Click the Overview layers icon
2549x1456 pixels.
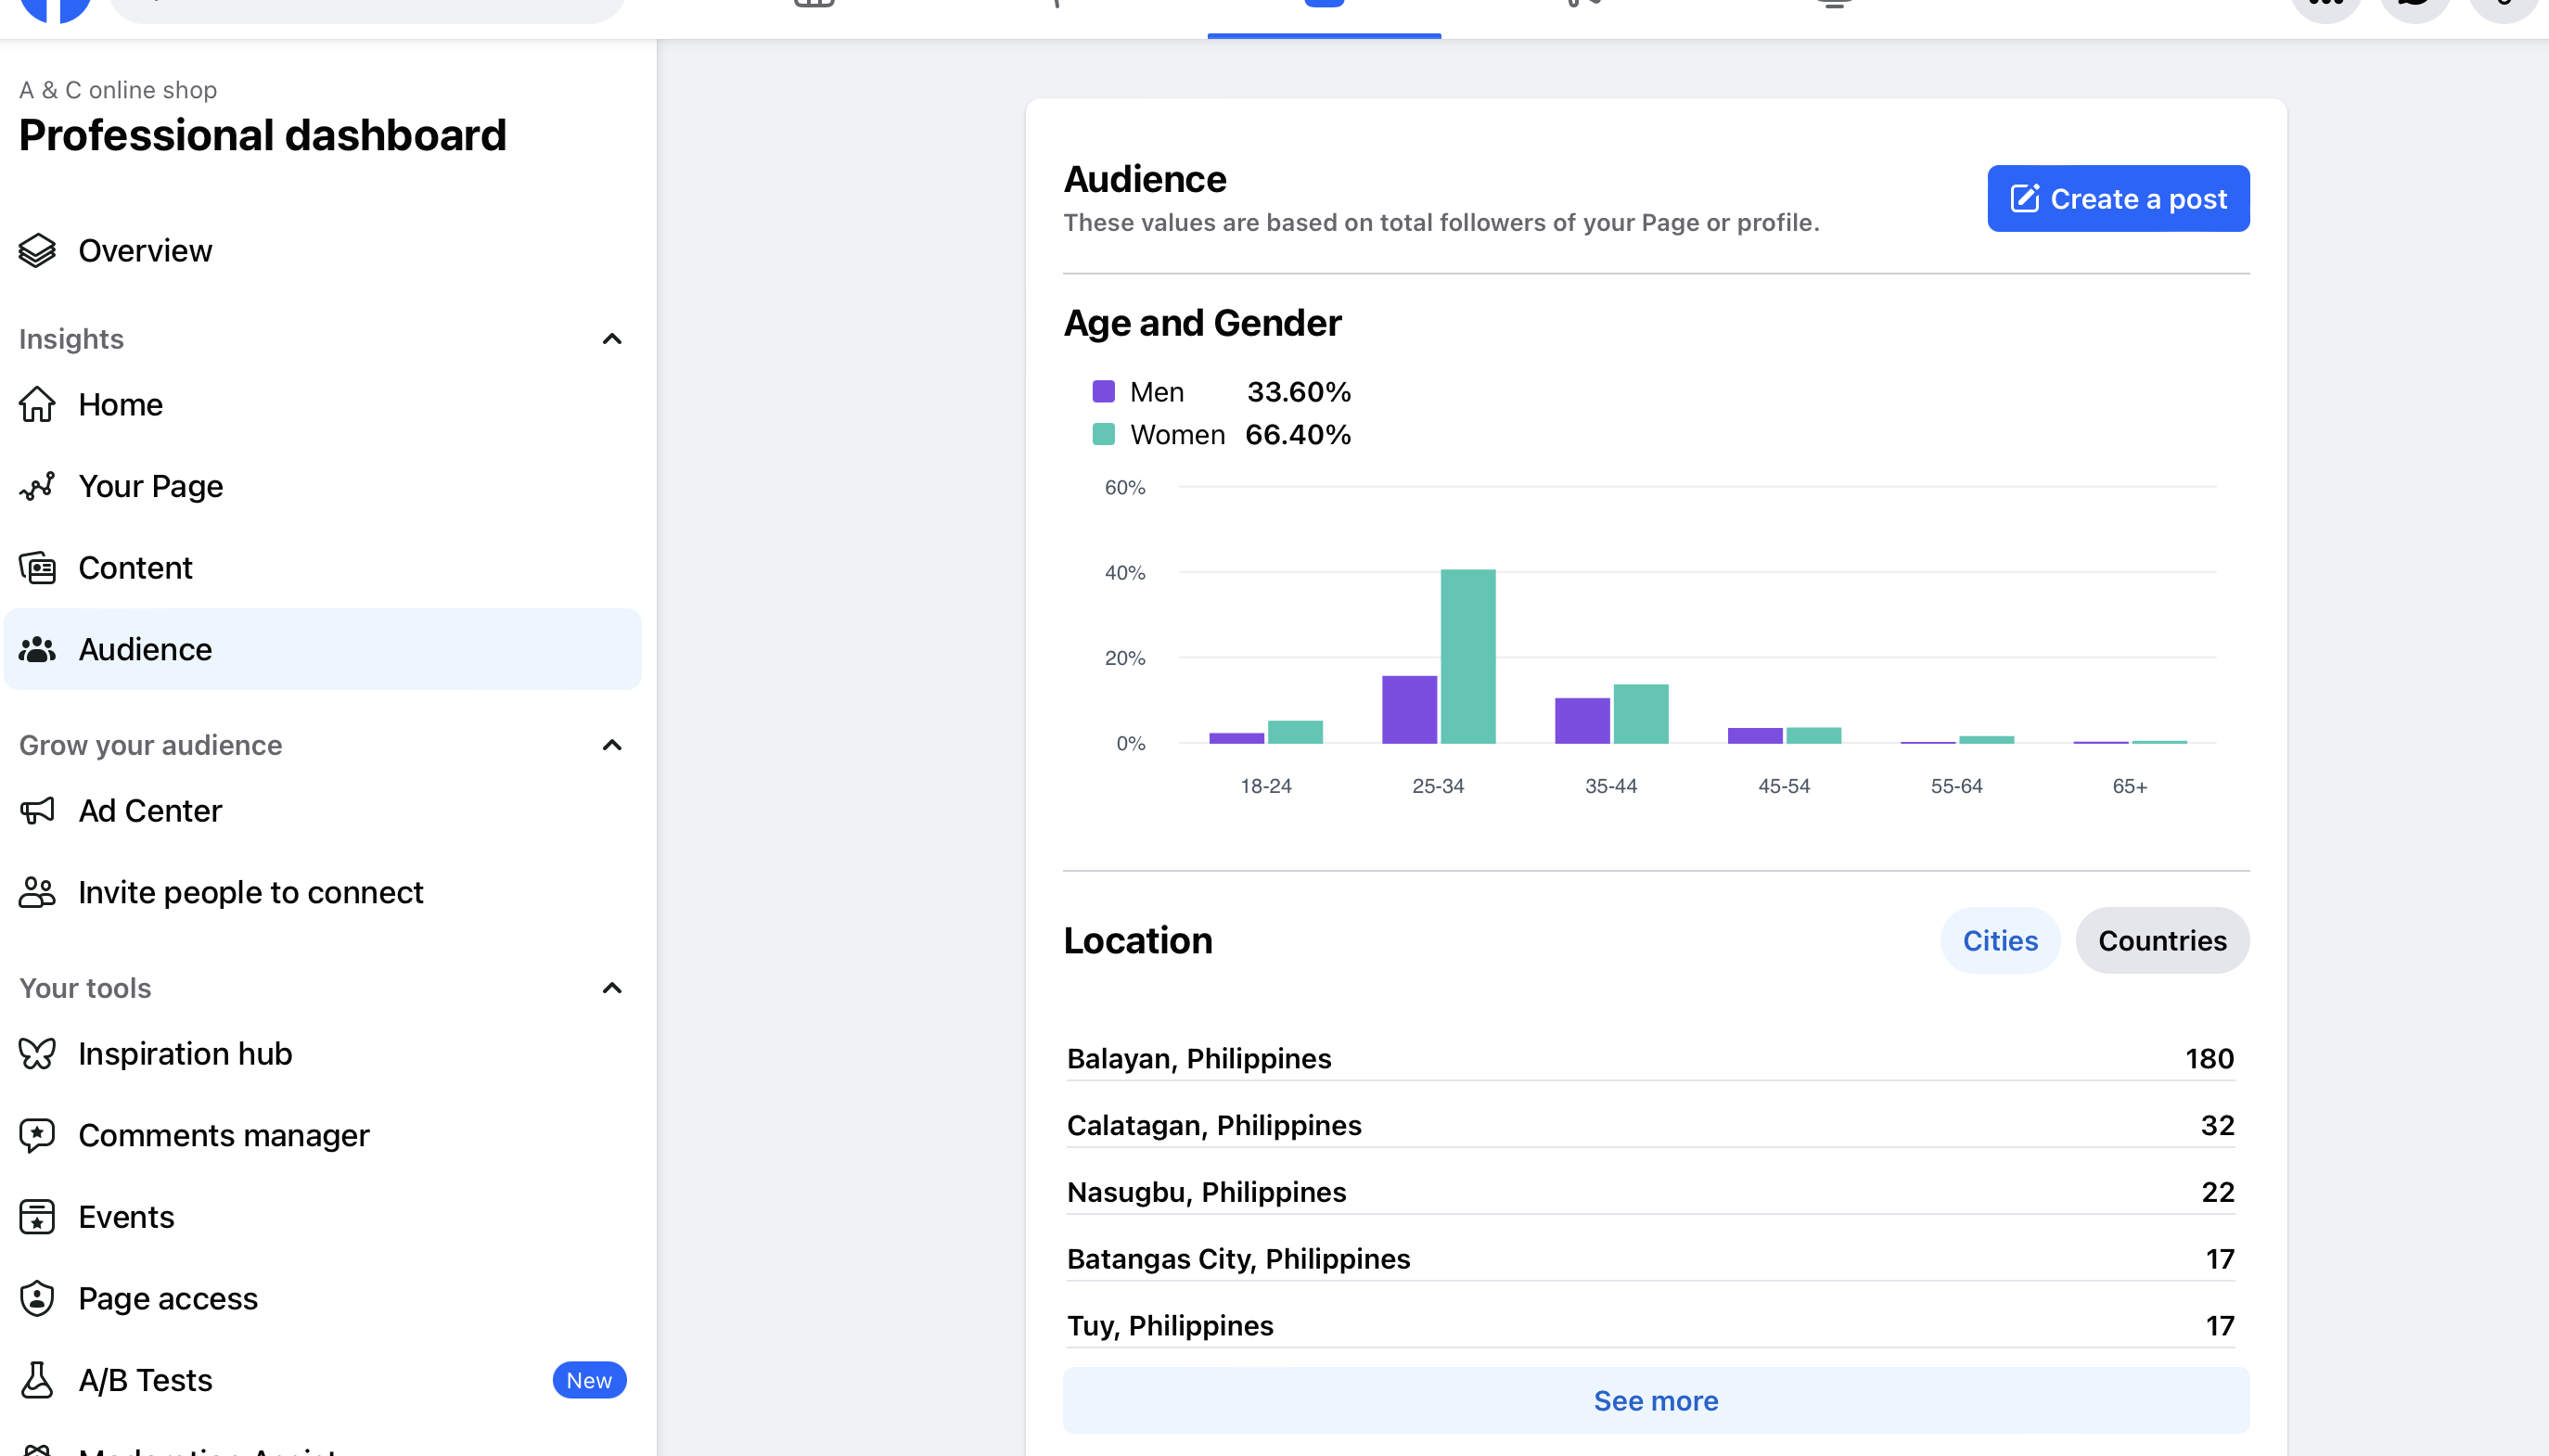(x=37, y=250)
